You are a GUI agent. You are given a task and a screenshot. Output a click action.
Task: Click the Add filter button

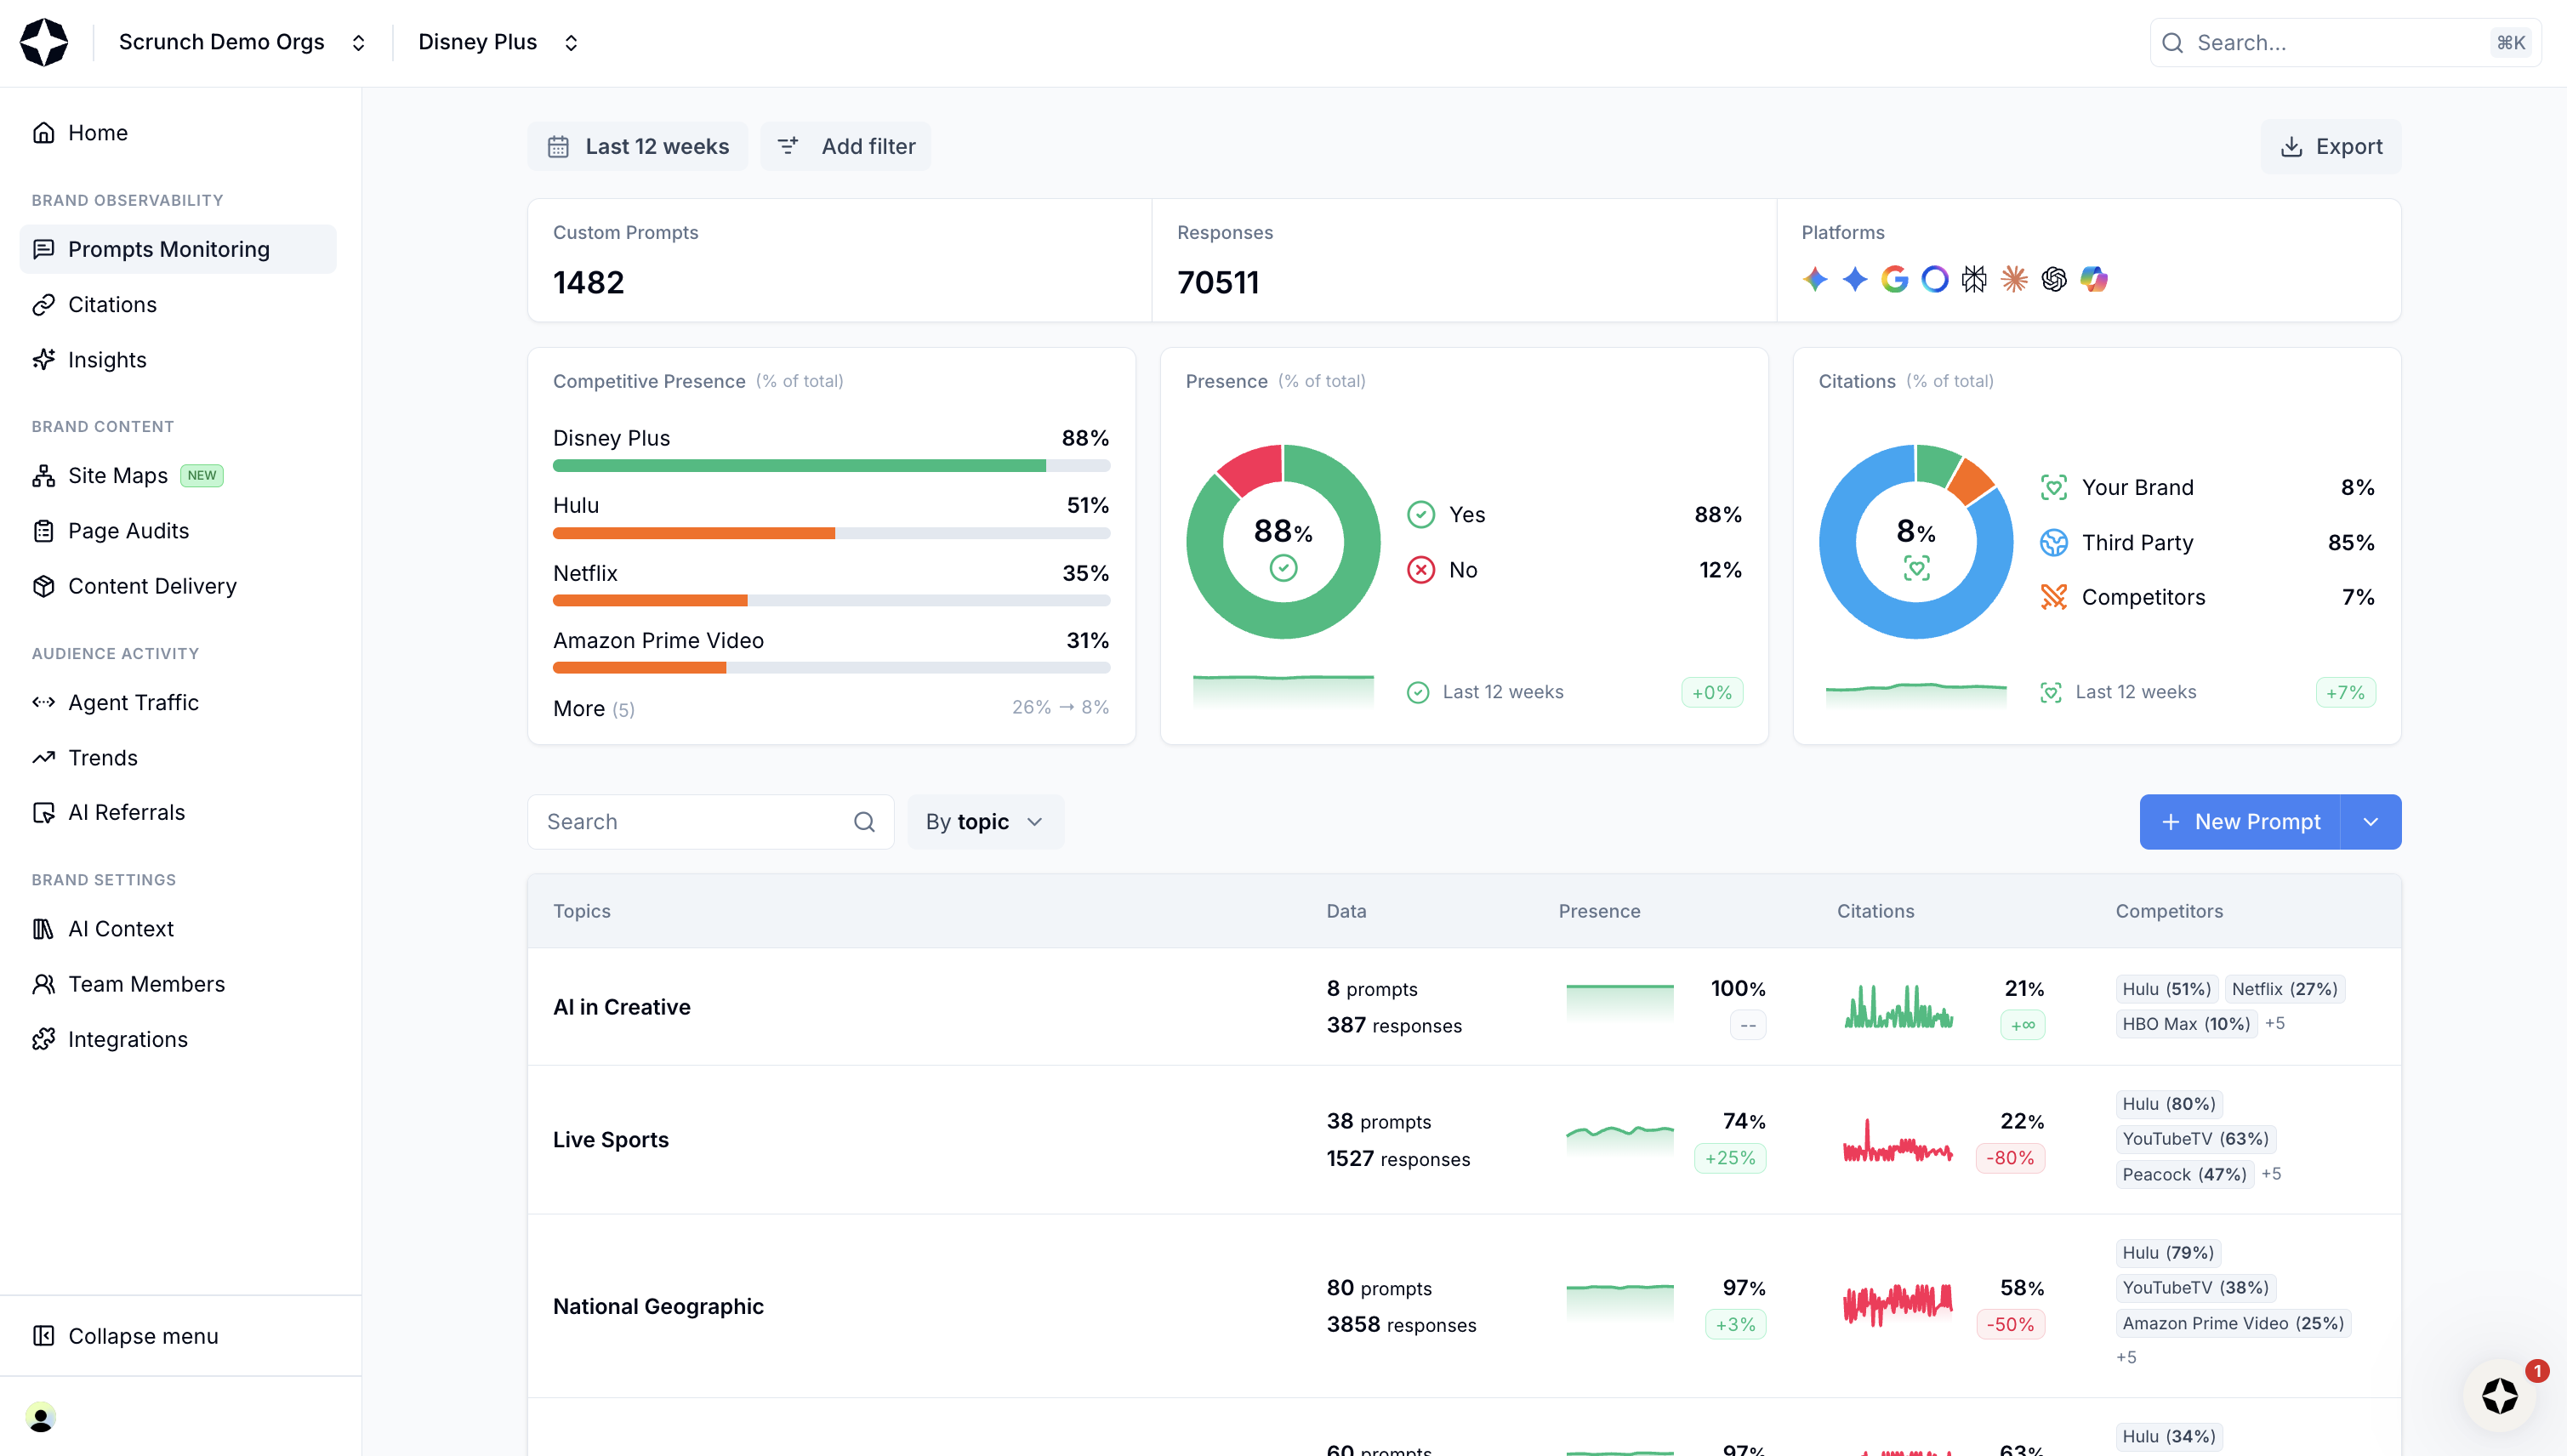(846, 147)
